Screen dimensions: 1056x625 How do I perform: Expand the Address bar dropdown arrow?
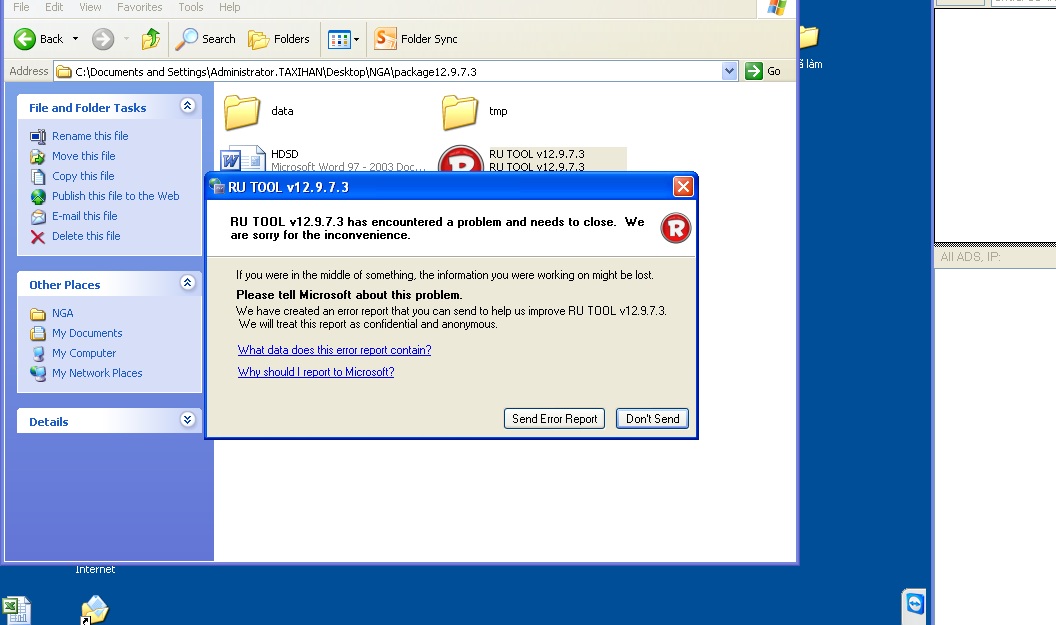pyautogui.click(x=729, y=71)
